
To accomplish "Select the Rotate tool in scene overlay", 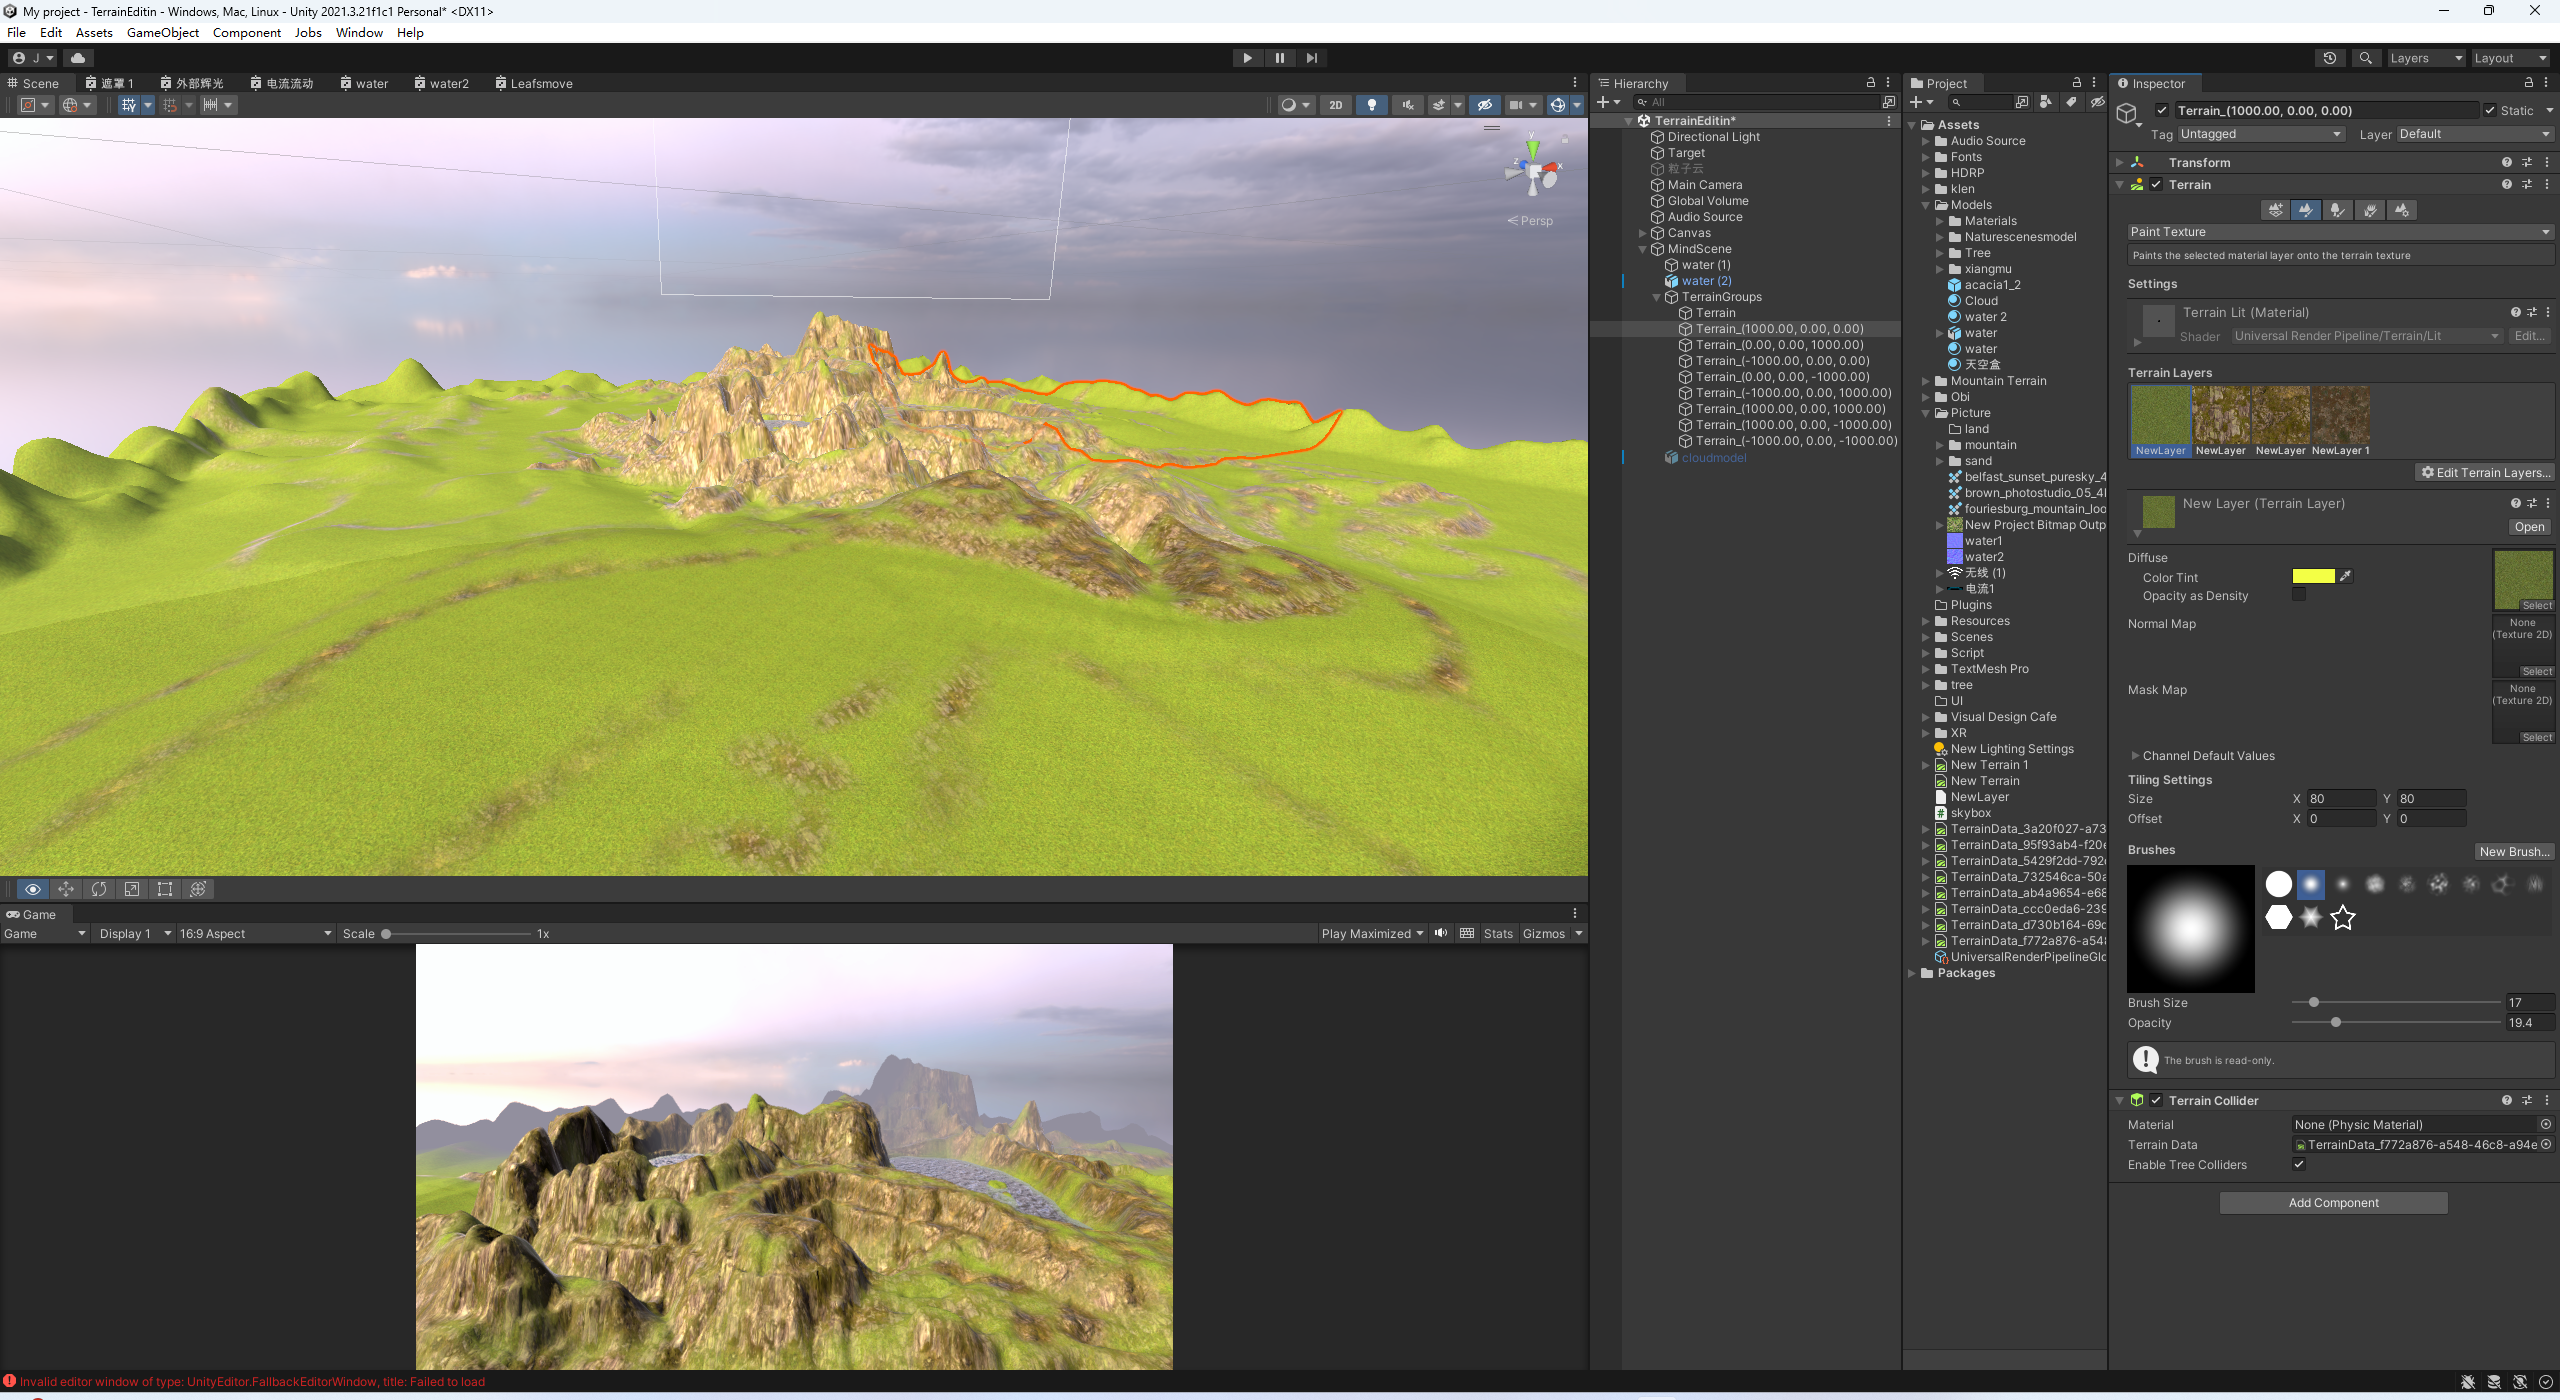I will 98,889.
